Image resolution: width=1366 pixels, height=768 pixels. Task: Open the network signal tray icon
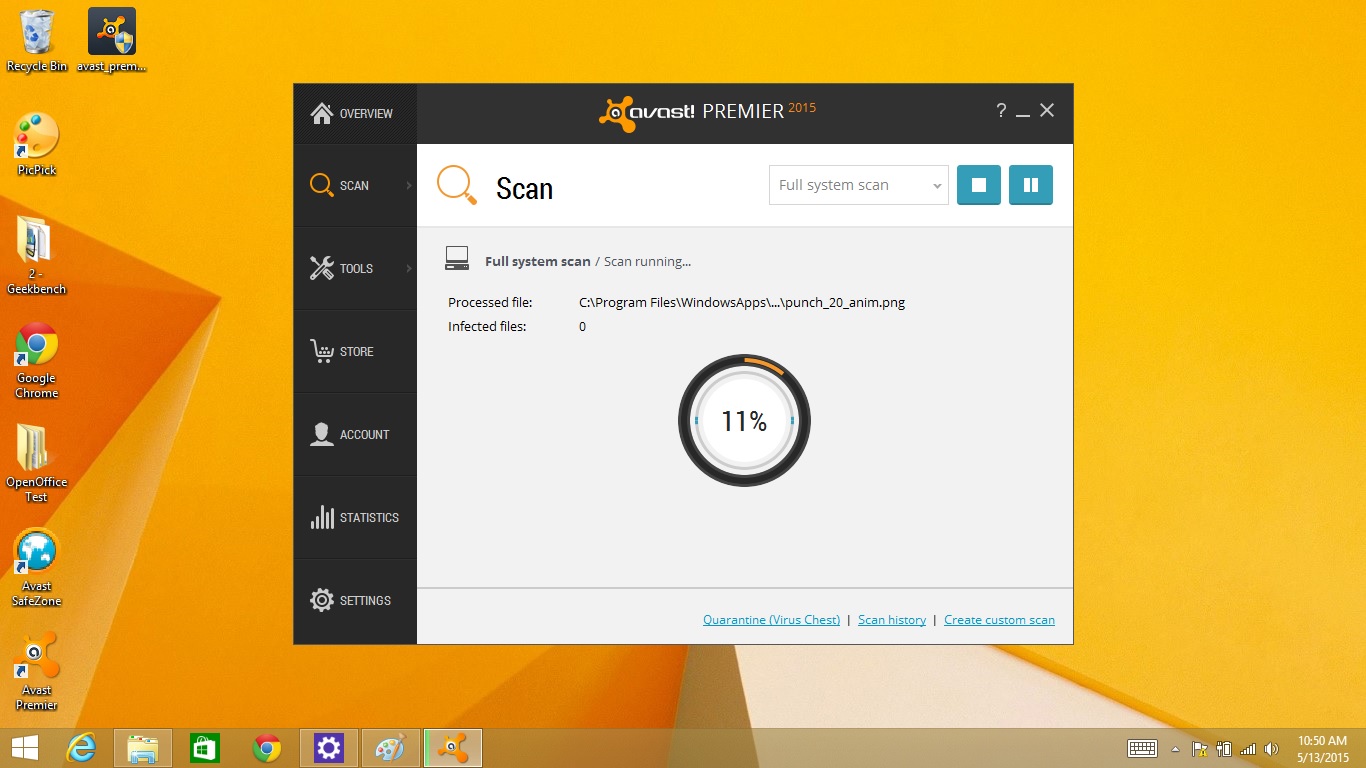coord(1247,749)
